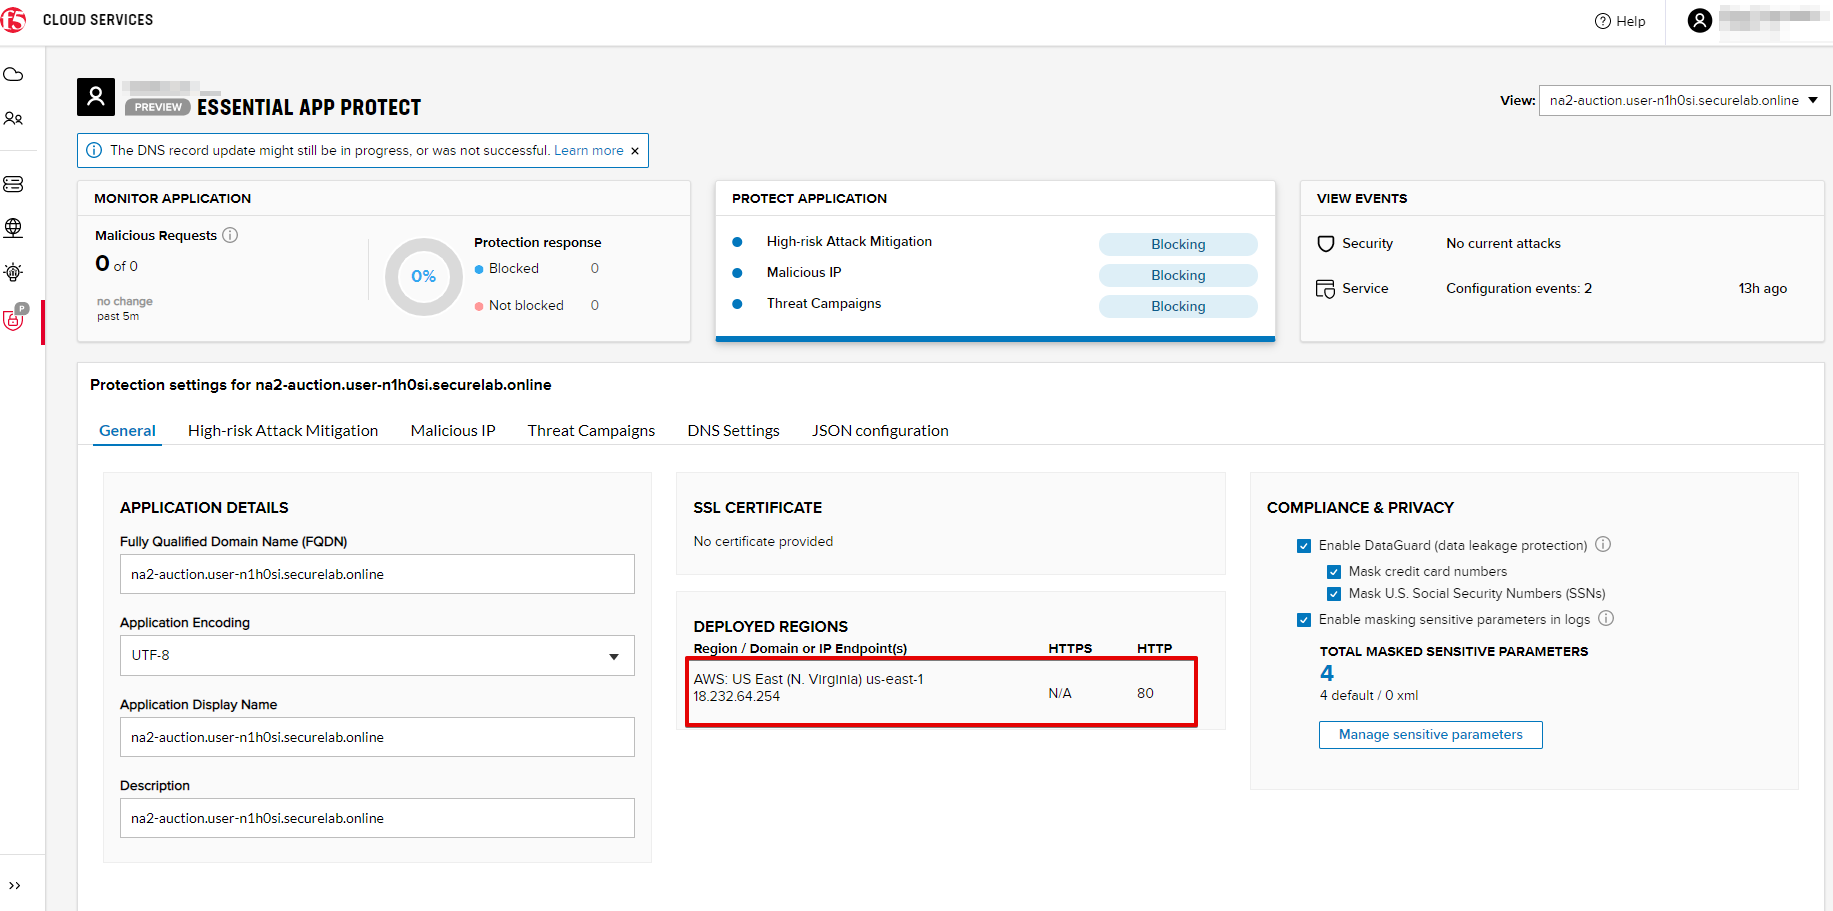
Task: Click High-risk Attack Mitigation in Protect Application
Action: 849,241
